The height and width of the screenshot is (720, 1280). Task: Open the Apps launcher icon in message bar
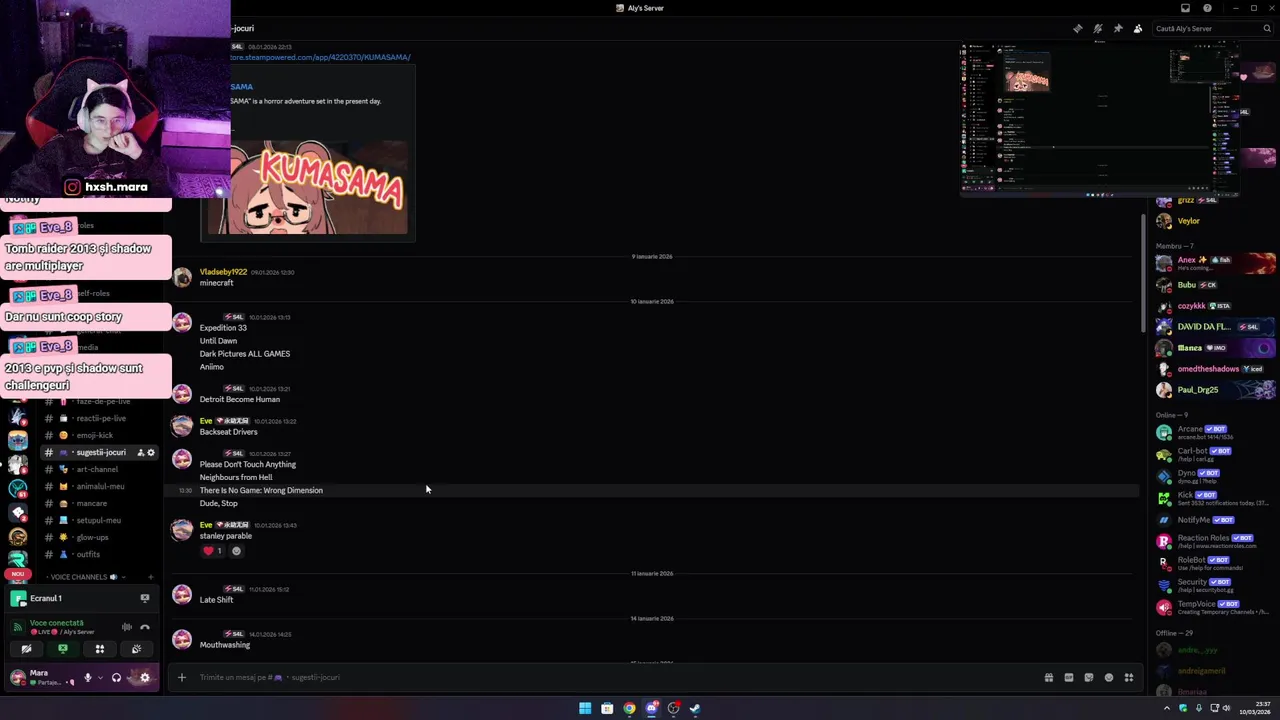pyautogui.click(x=1128, y=677)
